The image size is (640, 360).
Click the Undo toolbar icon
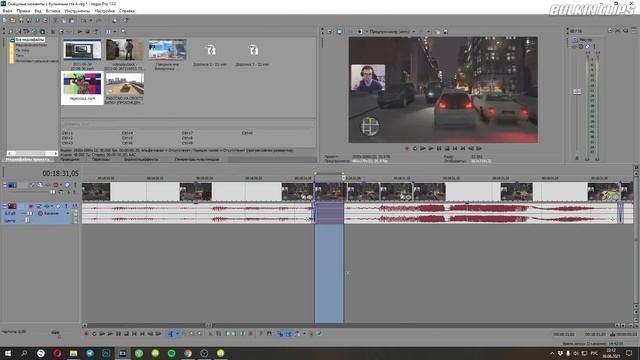84,20
